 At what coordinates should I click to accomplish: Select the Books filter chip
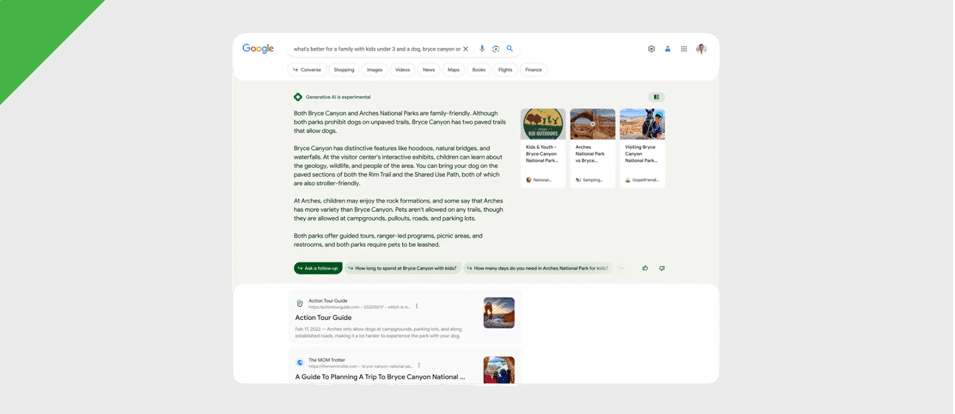(479, 70)
